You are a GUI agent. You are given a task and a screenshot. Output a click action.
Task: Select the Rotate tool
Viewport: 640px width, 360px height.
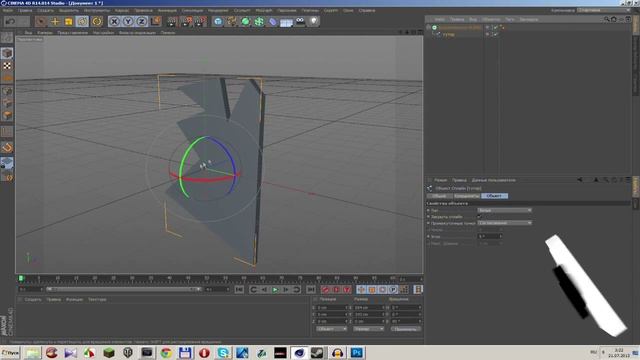tap(82, 21)
